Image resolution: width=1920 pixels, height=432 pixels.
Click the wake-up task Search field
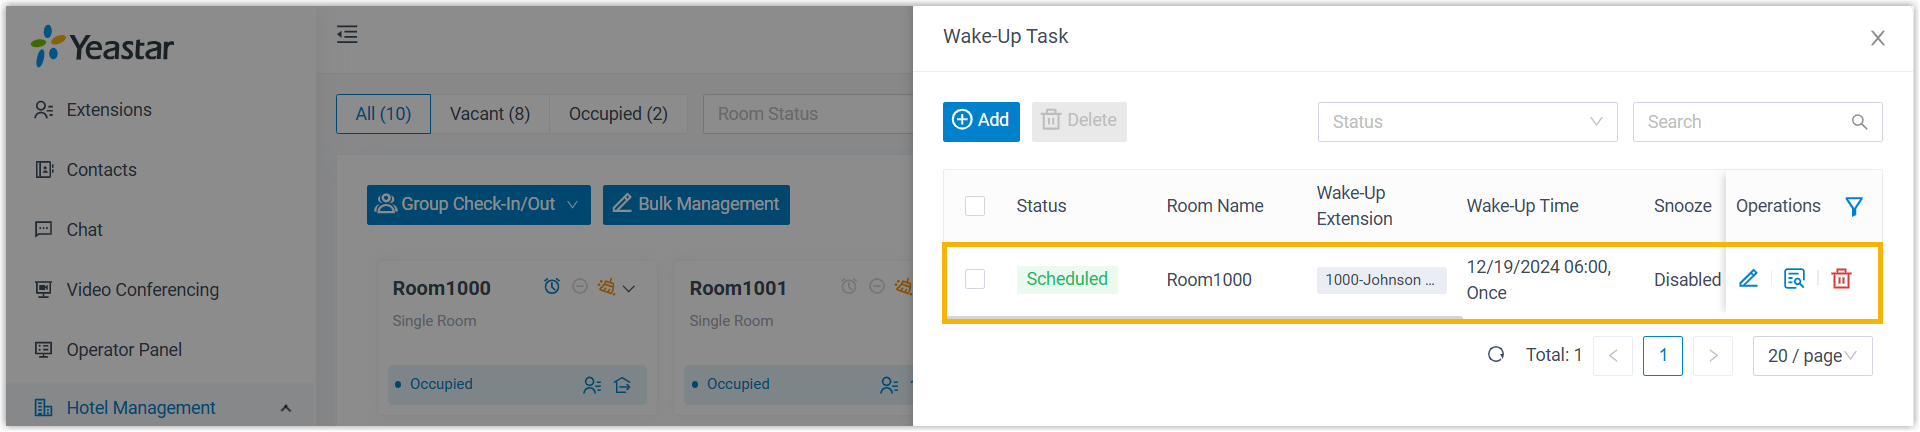click(x=1745, y=122)
